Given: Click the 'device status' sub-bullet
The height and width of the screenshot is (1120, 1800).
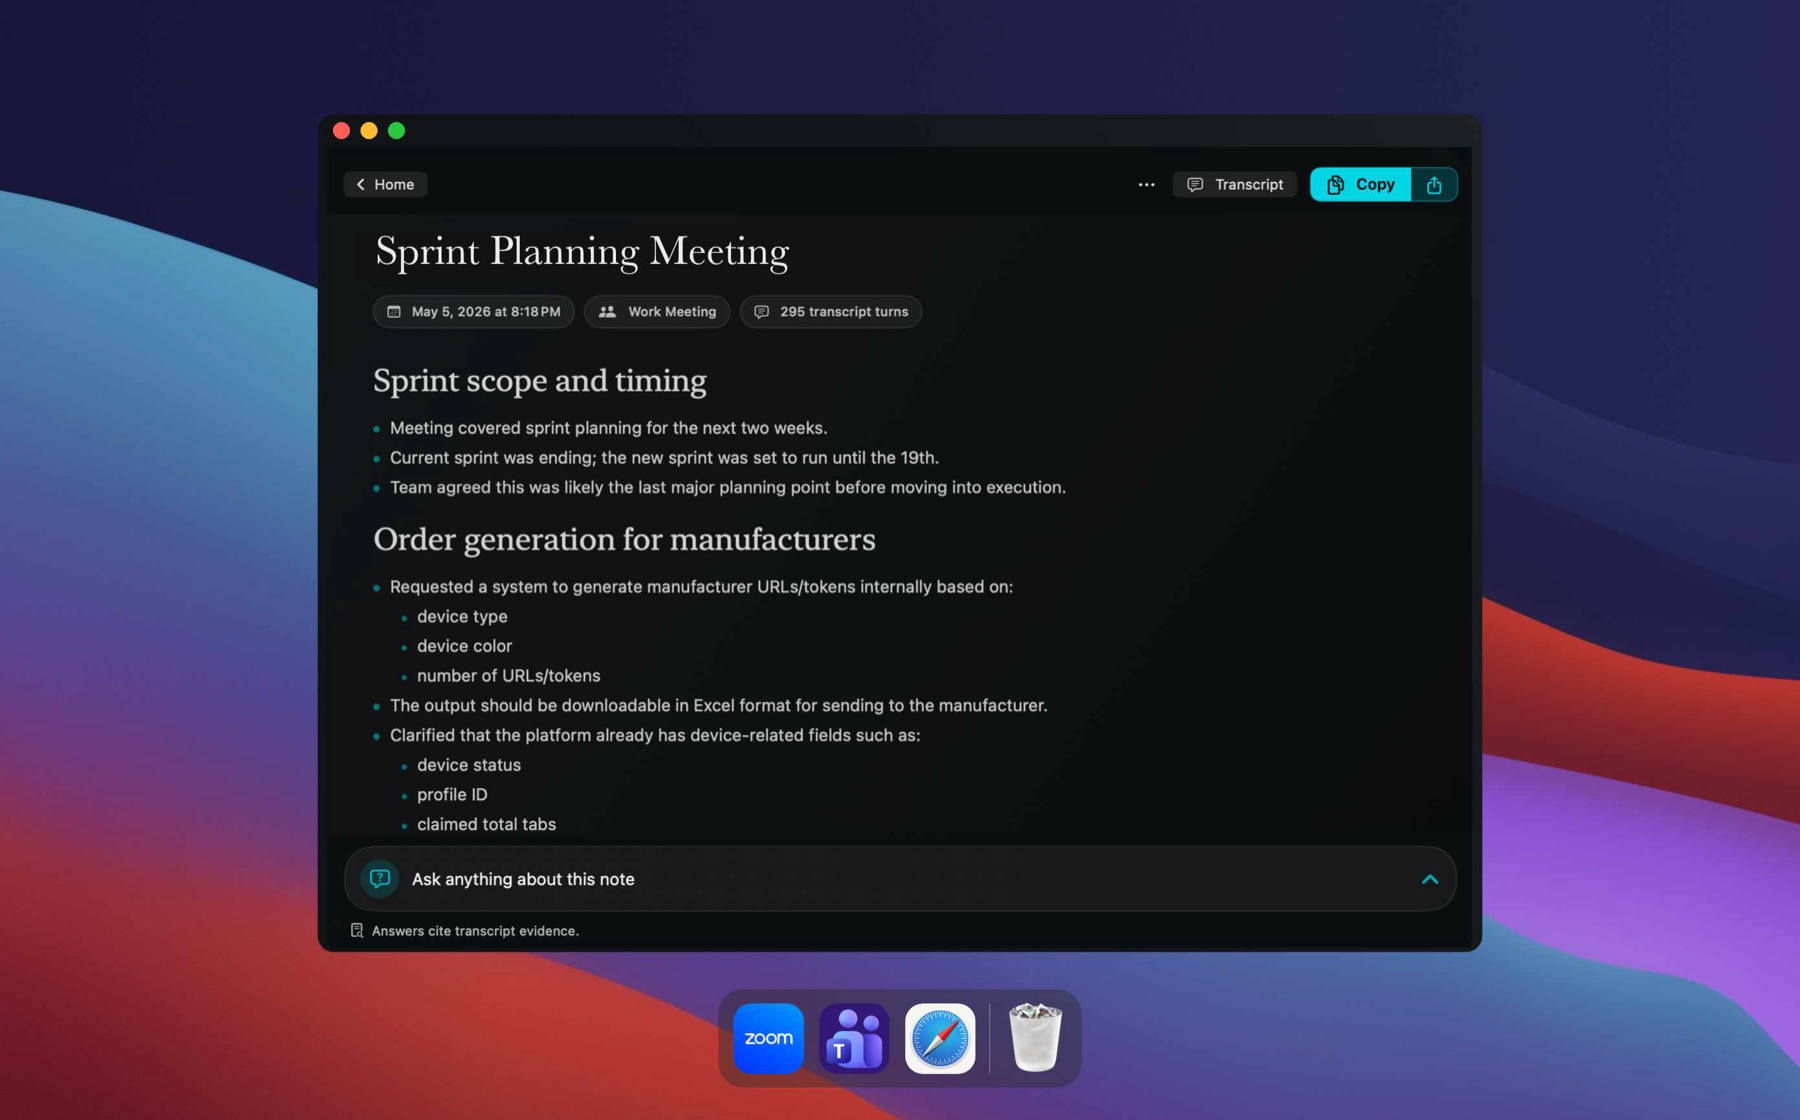Looking at the screenshot, I should pos(468,765).
